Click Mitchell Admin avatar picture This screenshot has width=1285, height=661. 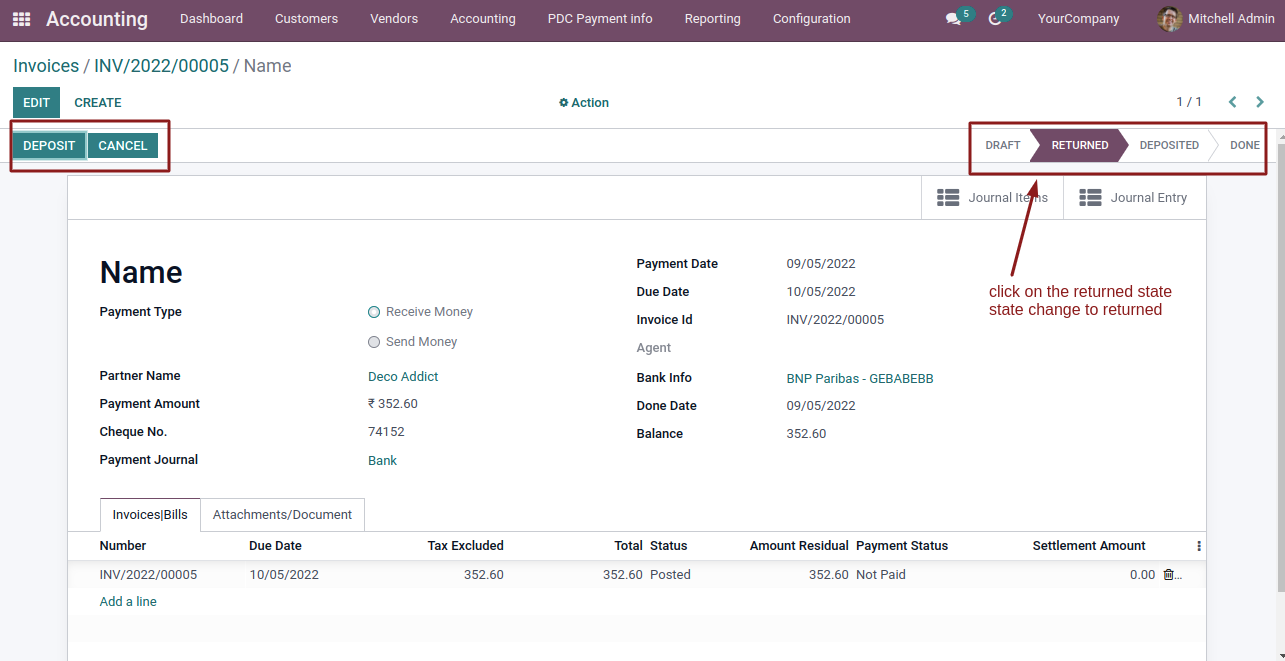pyautogui.click(x=1169, y=19)
